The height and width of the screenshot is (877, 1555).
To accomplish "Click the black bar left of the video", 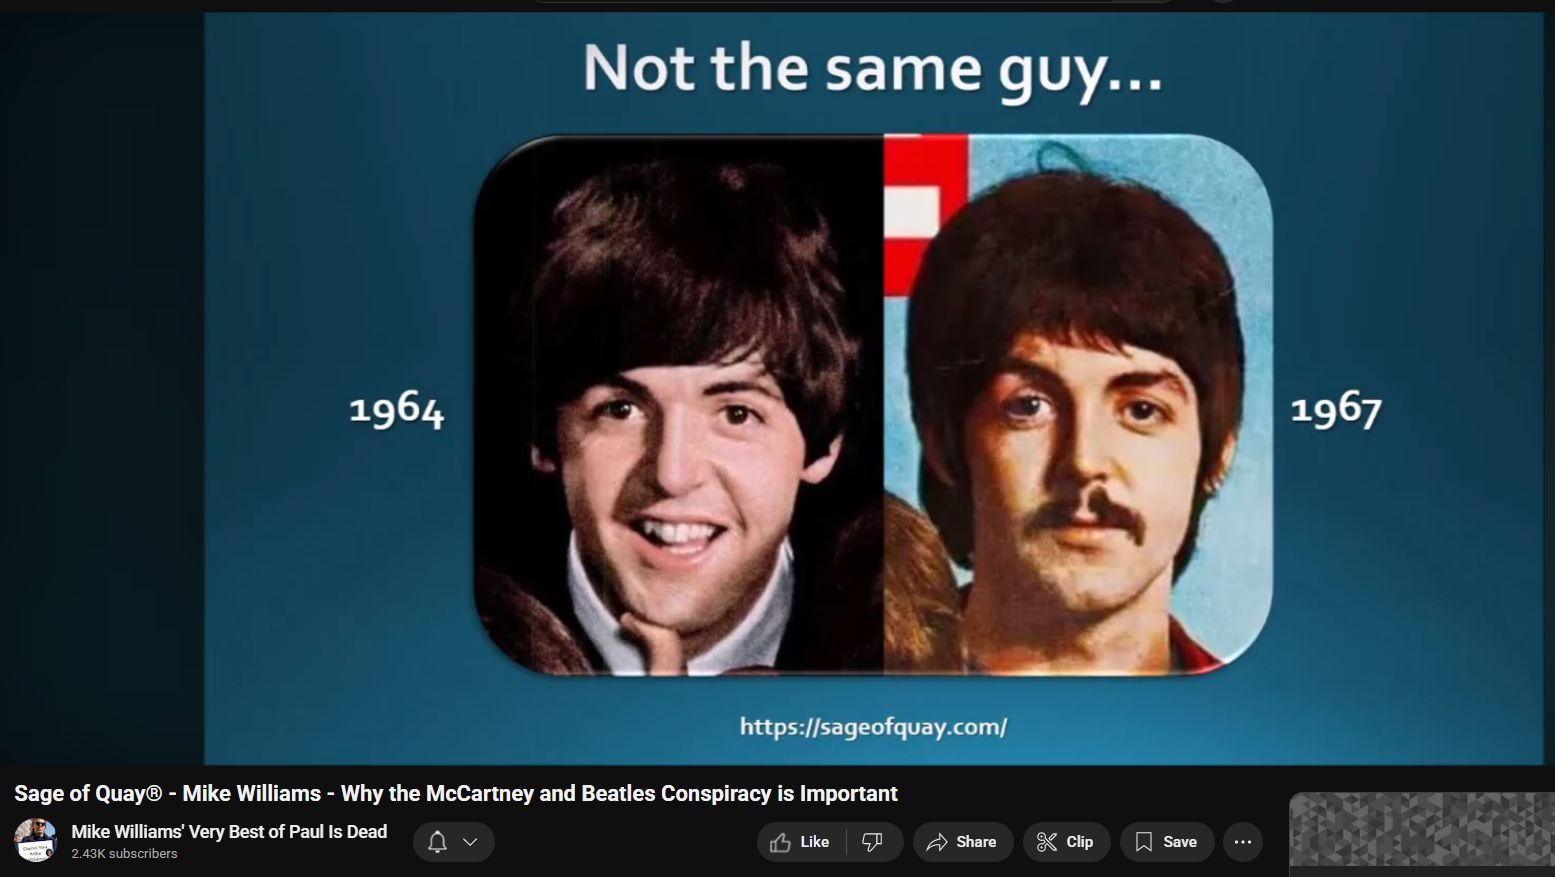I will point(100,400).
